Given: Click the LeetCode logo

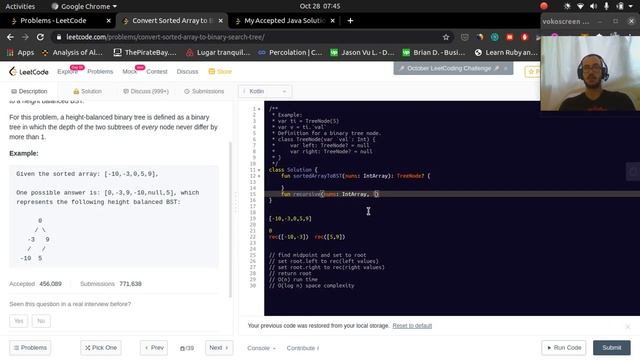Looking at the screenshot, I should 29,72.
